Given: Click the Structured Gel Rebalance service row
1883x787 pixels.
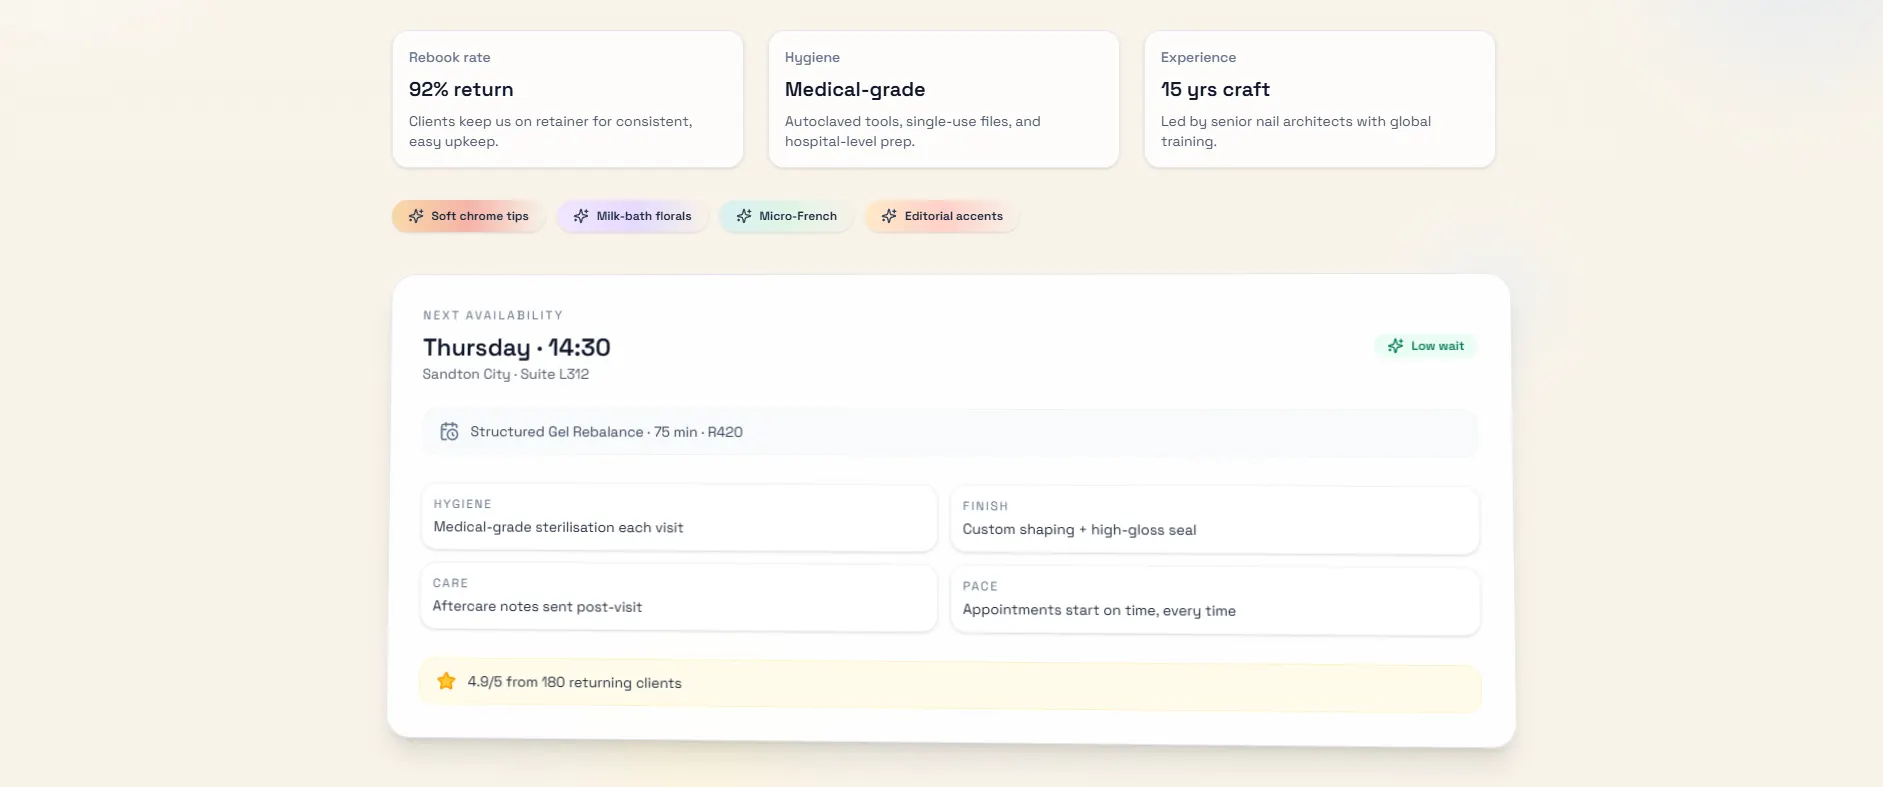Looking at the screenshot, I should click(x=950, y=432).
